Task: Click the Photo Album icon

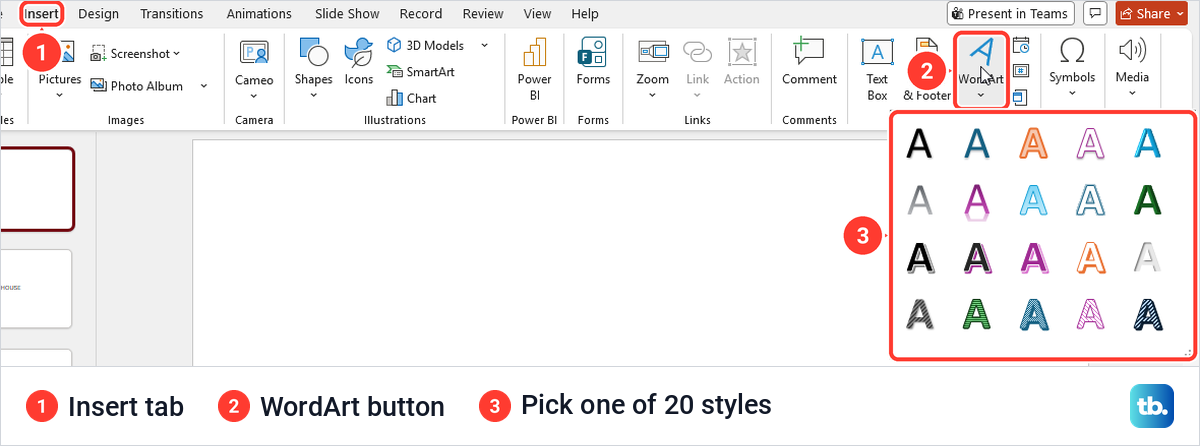Action: (99, 86)
